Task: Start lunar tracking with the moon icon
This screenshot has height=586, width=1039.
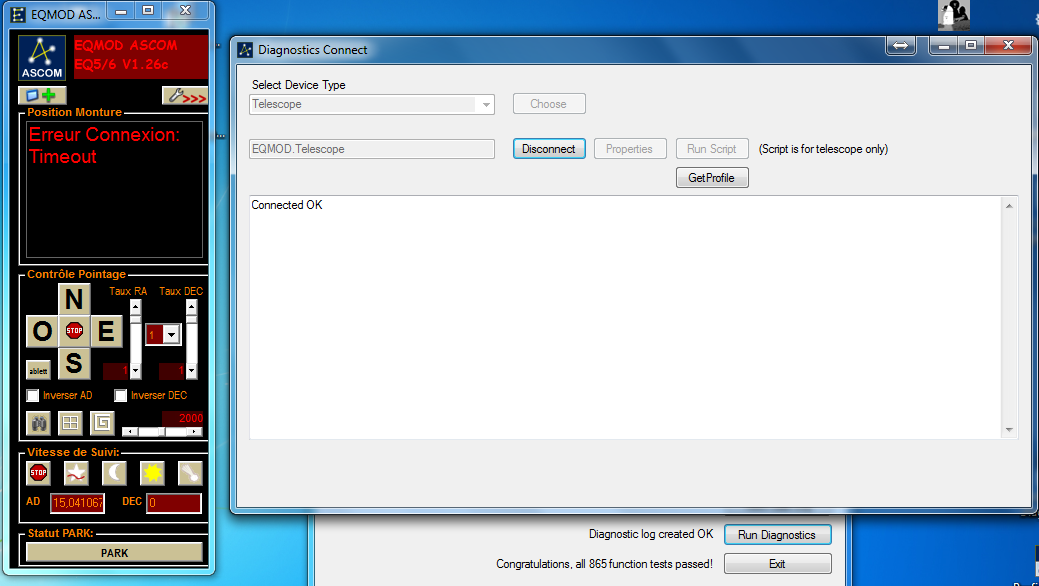Action: (x=114, y=473)
